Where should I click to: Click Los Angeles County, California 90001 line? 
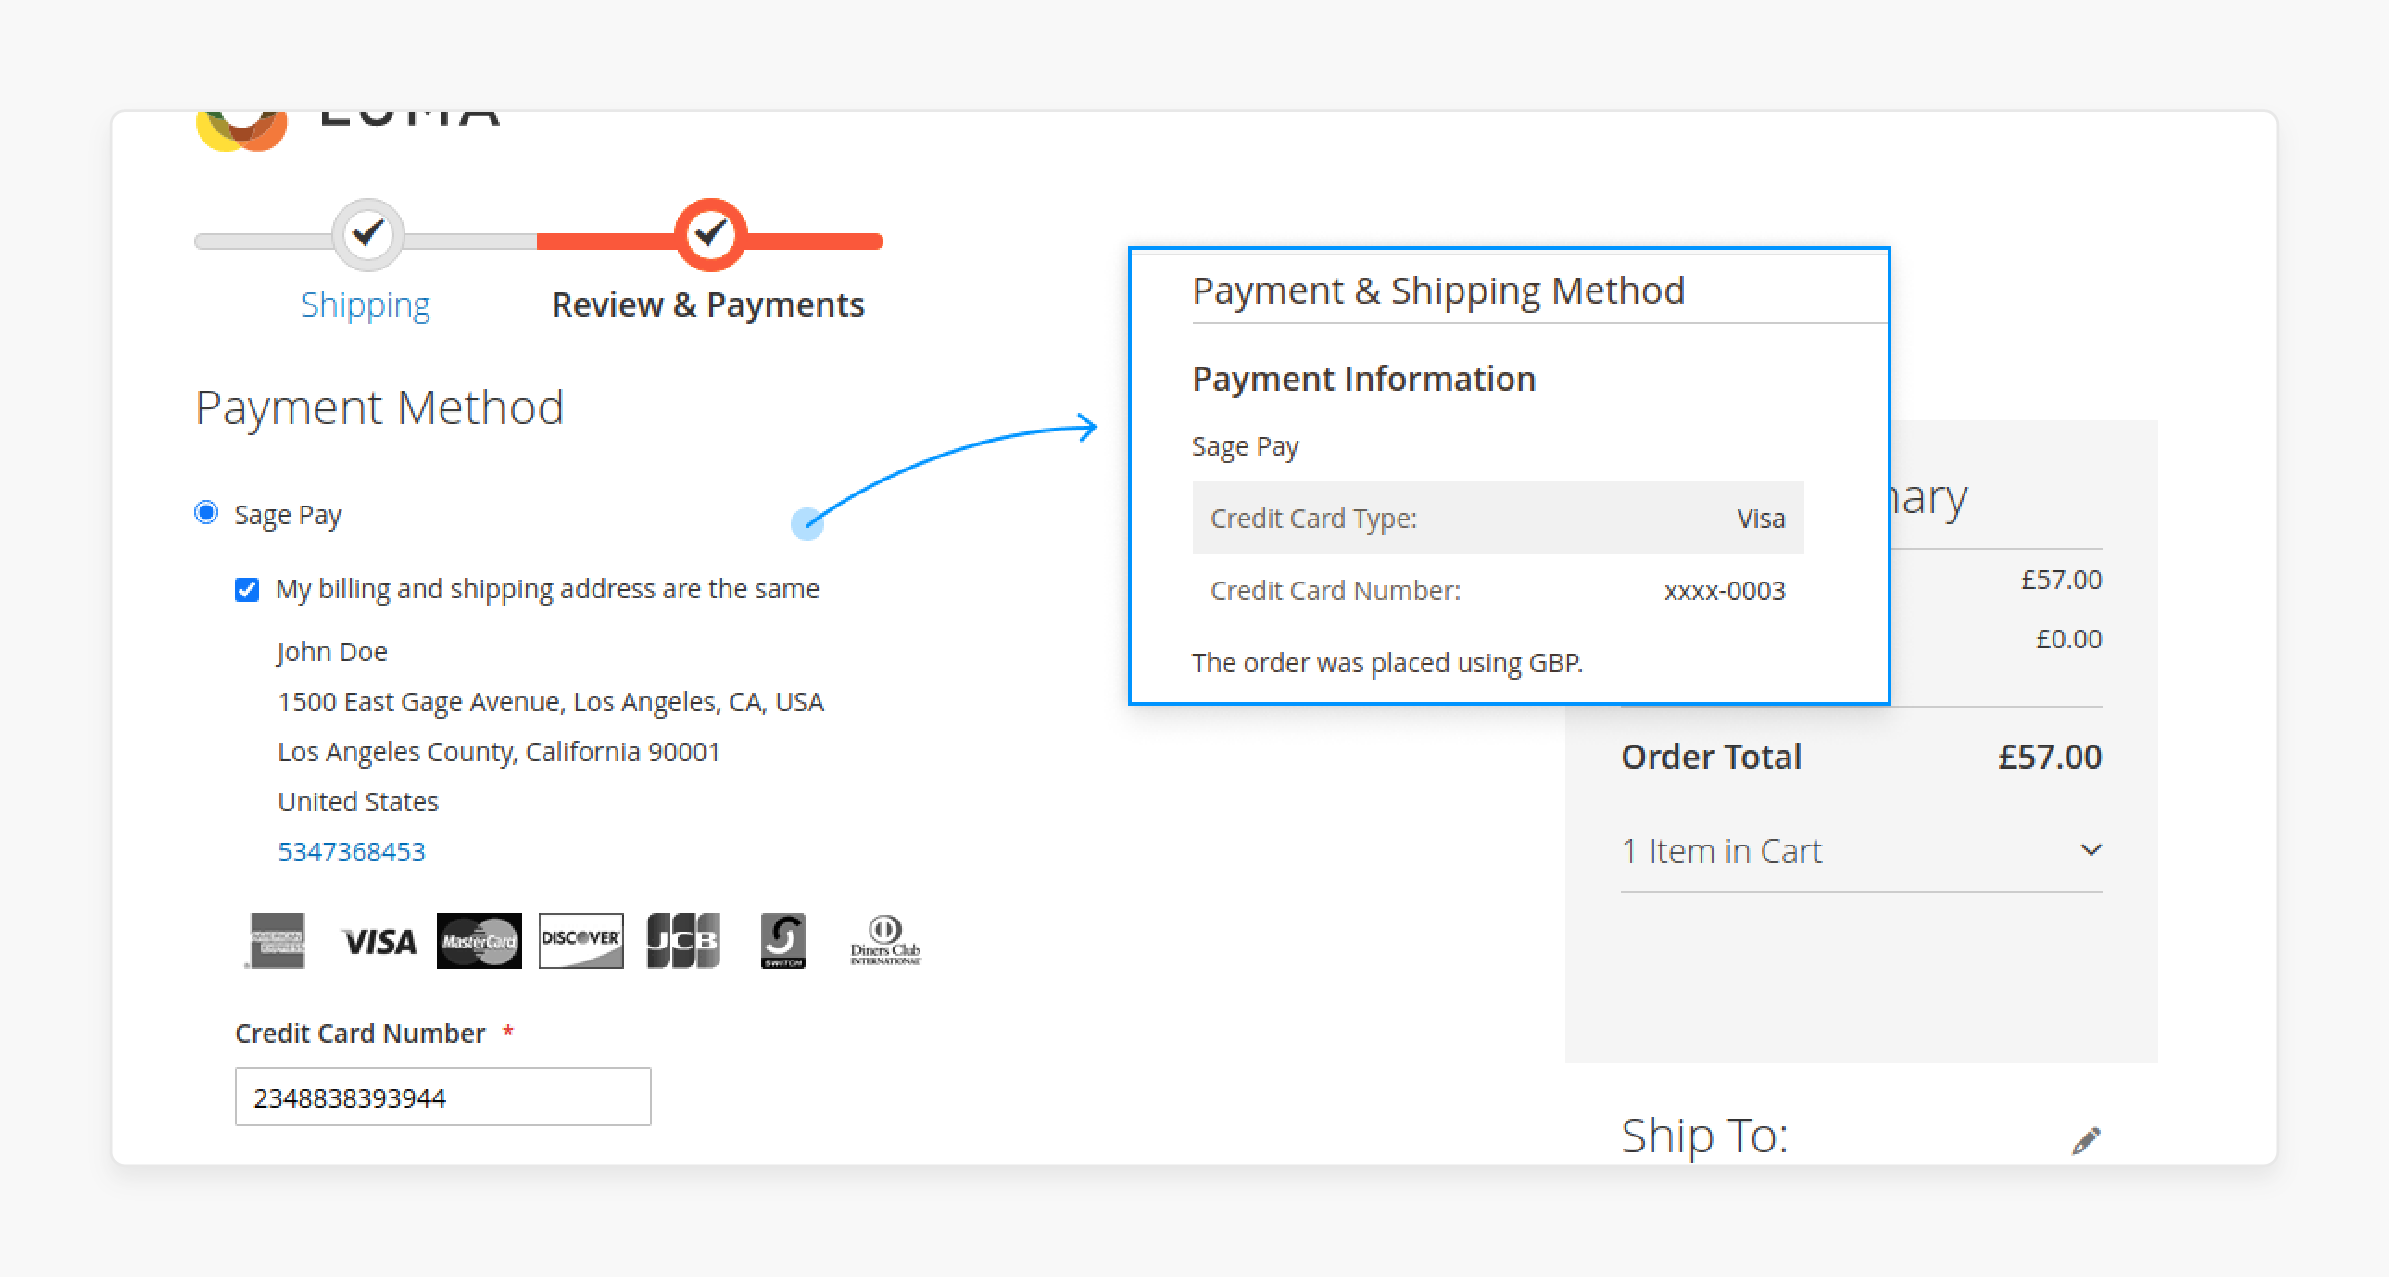(498, 752)
